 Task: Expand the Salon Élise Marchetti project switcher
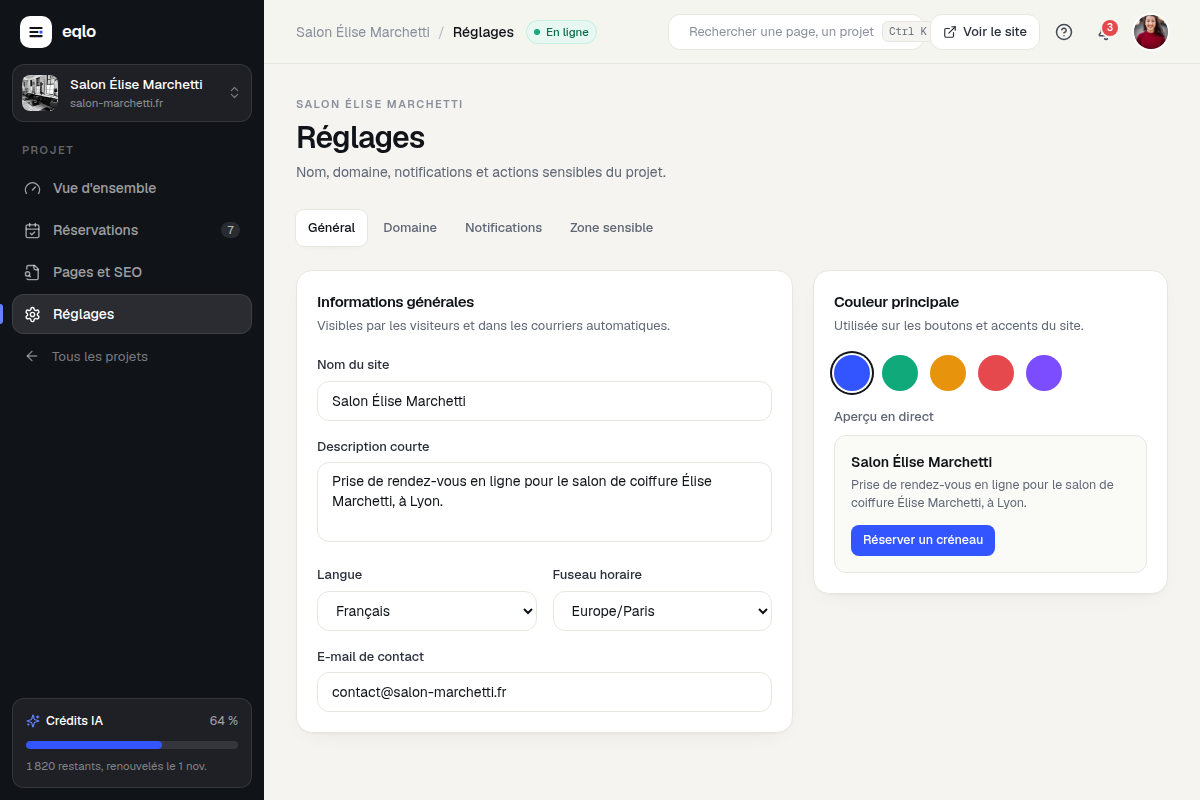pos(132,93)
